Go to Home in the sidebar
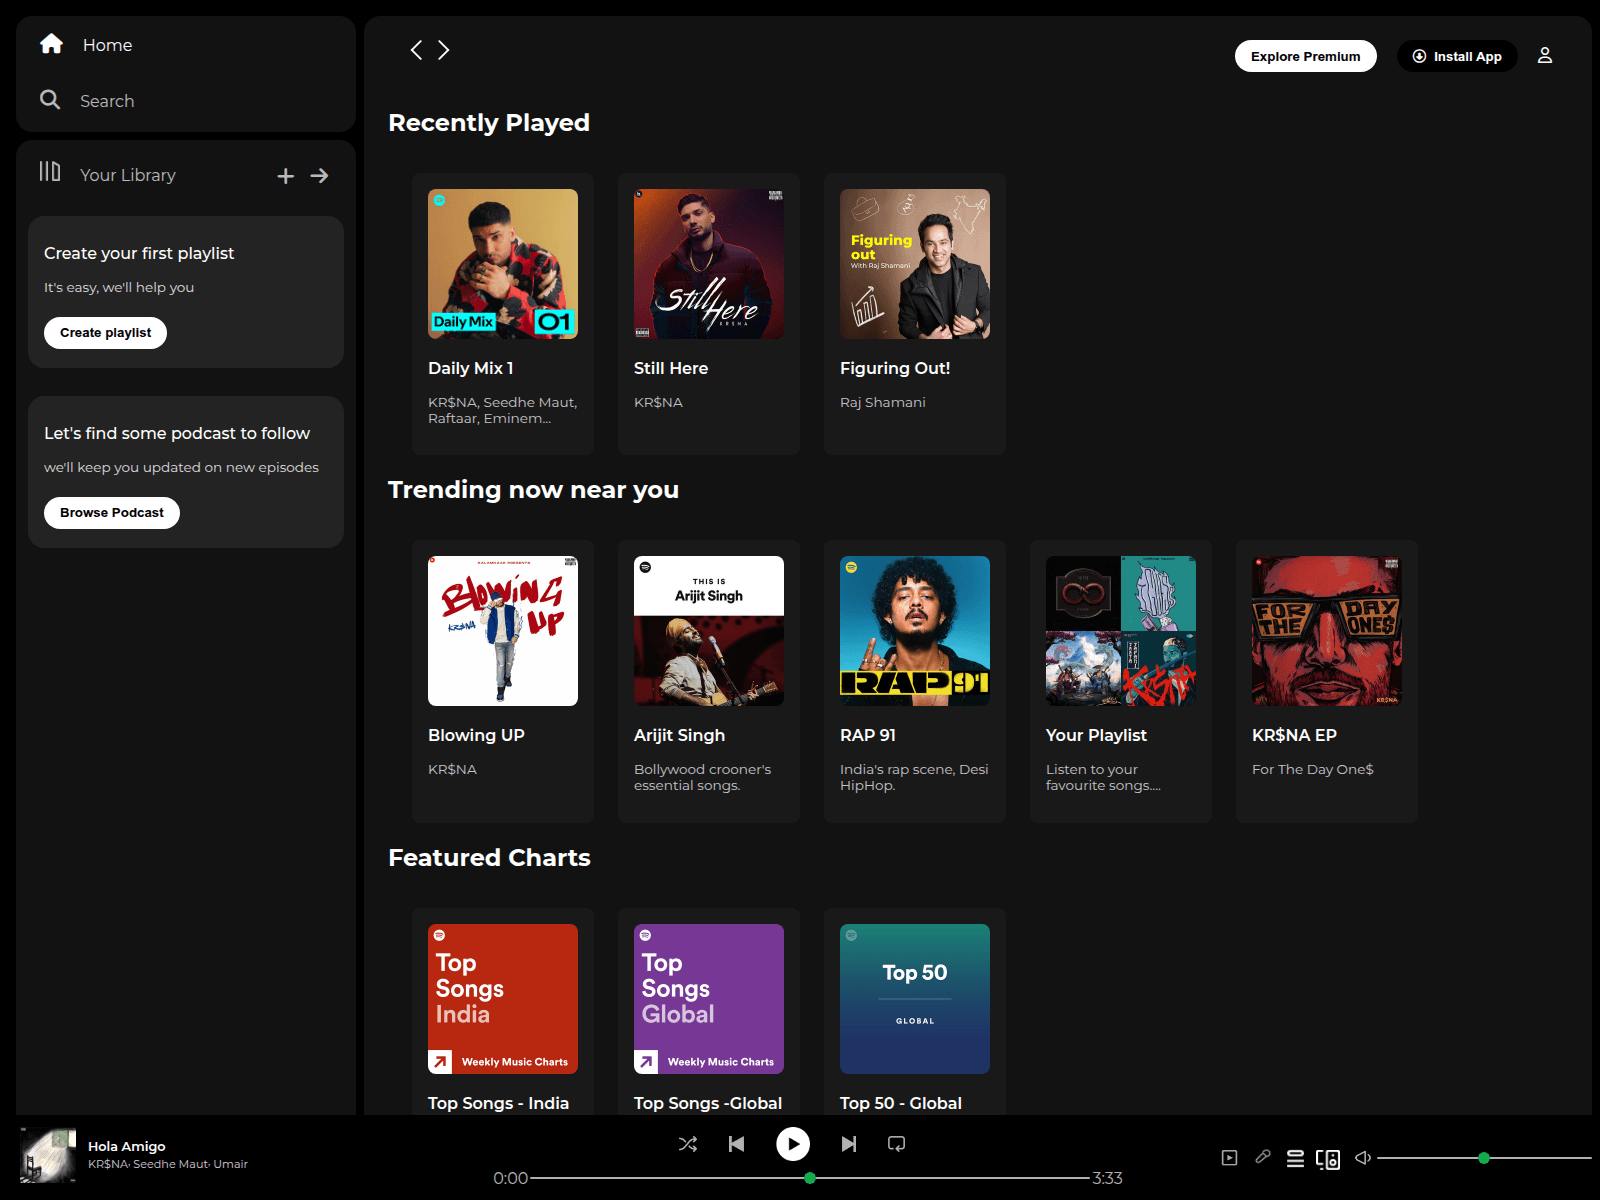 [86, 45]
